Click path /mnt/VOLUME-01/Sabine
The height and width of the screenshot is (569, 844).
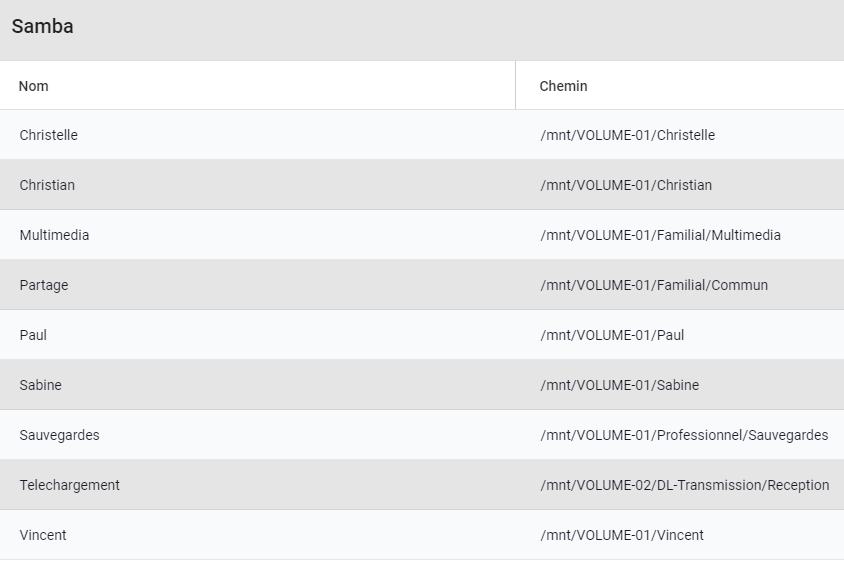(620, 385)
